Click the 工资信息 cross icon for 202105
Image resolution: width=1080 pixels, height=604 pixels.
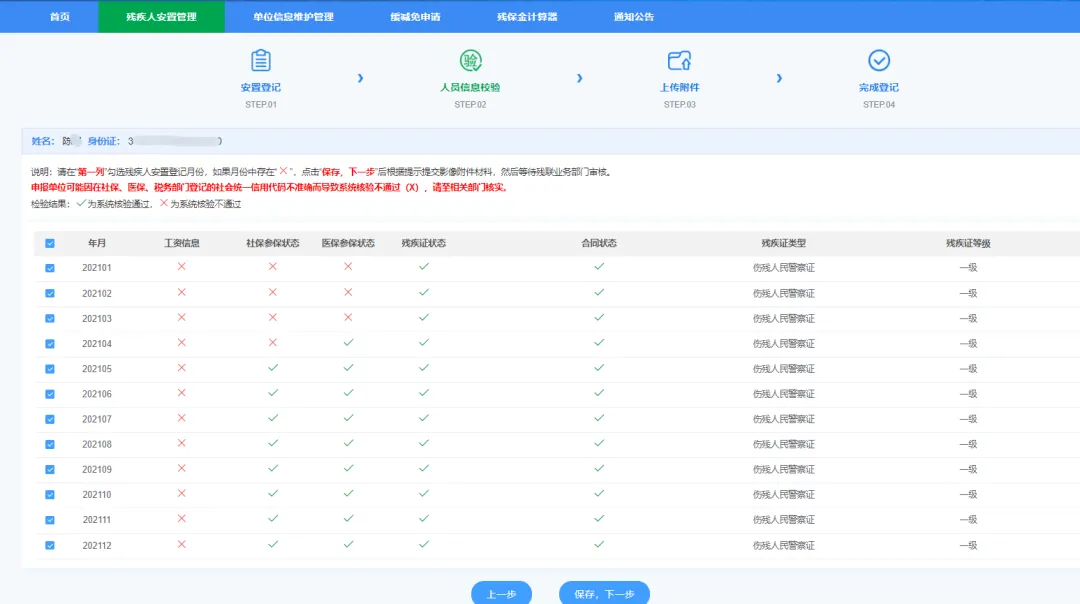coord(182,368)
